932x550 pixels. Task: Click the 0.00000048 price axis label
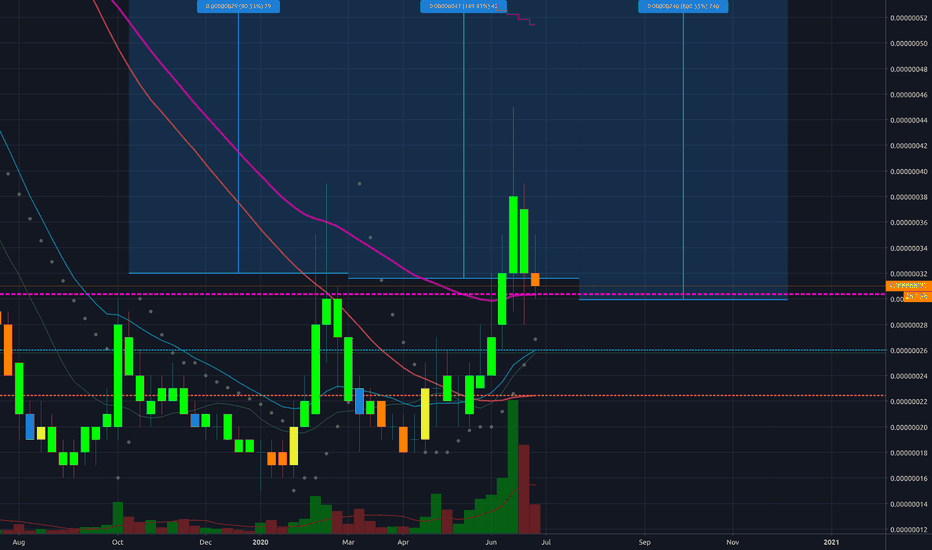tap(908, 69)
